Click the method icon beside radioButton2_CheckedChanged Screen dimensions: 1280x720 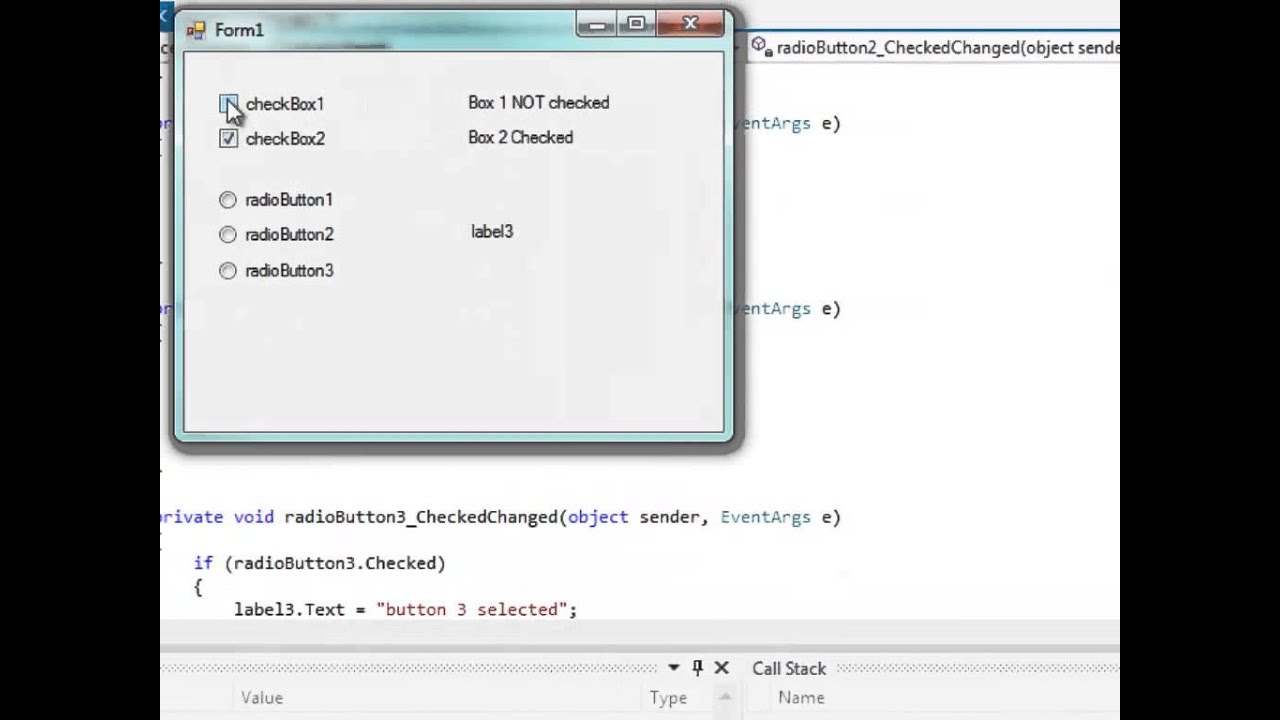pos(760,46)
